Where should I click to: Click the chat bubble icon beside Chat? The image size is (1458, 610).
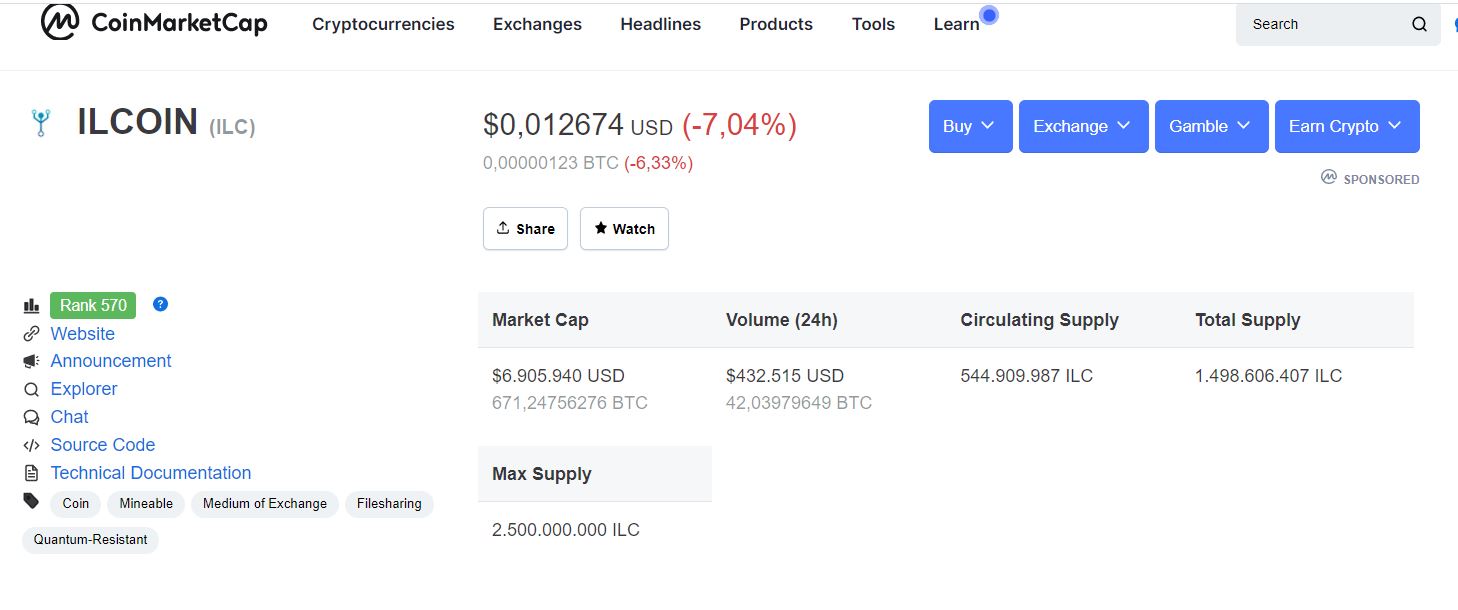[x=31, y=417]
